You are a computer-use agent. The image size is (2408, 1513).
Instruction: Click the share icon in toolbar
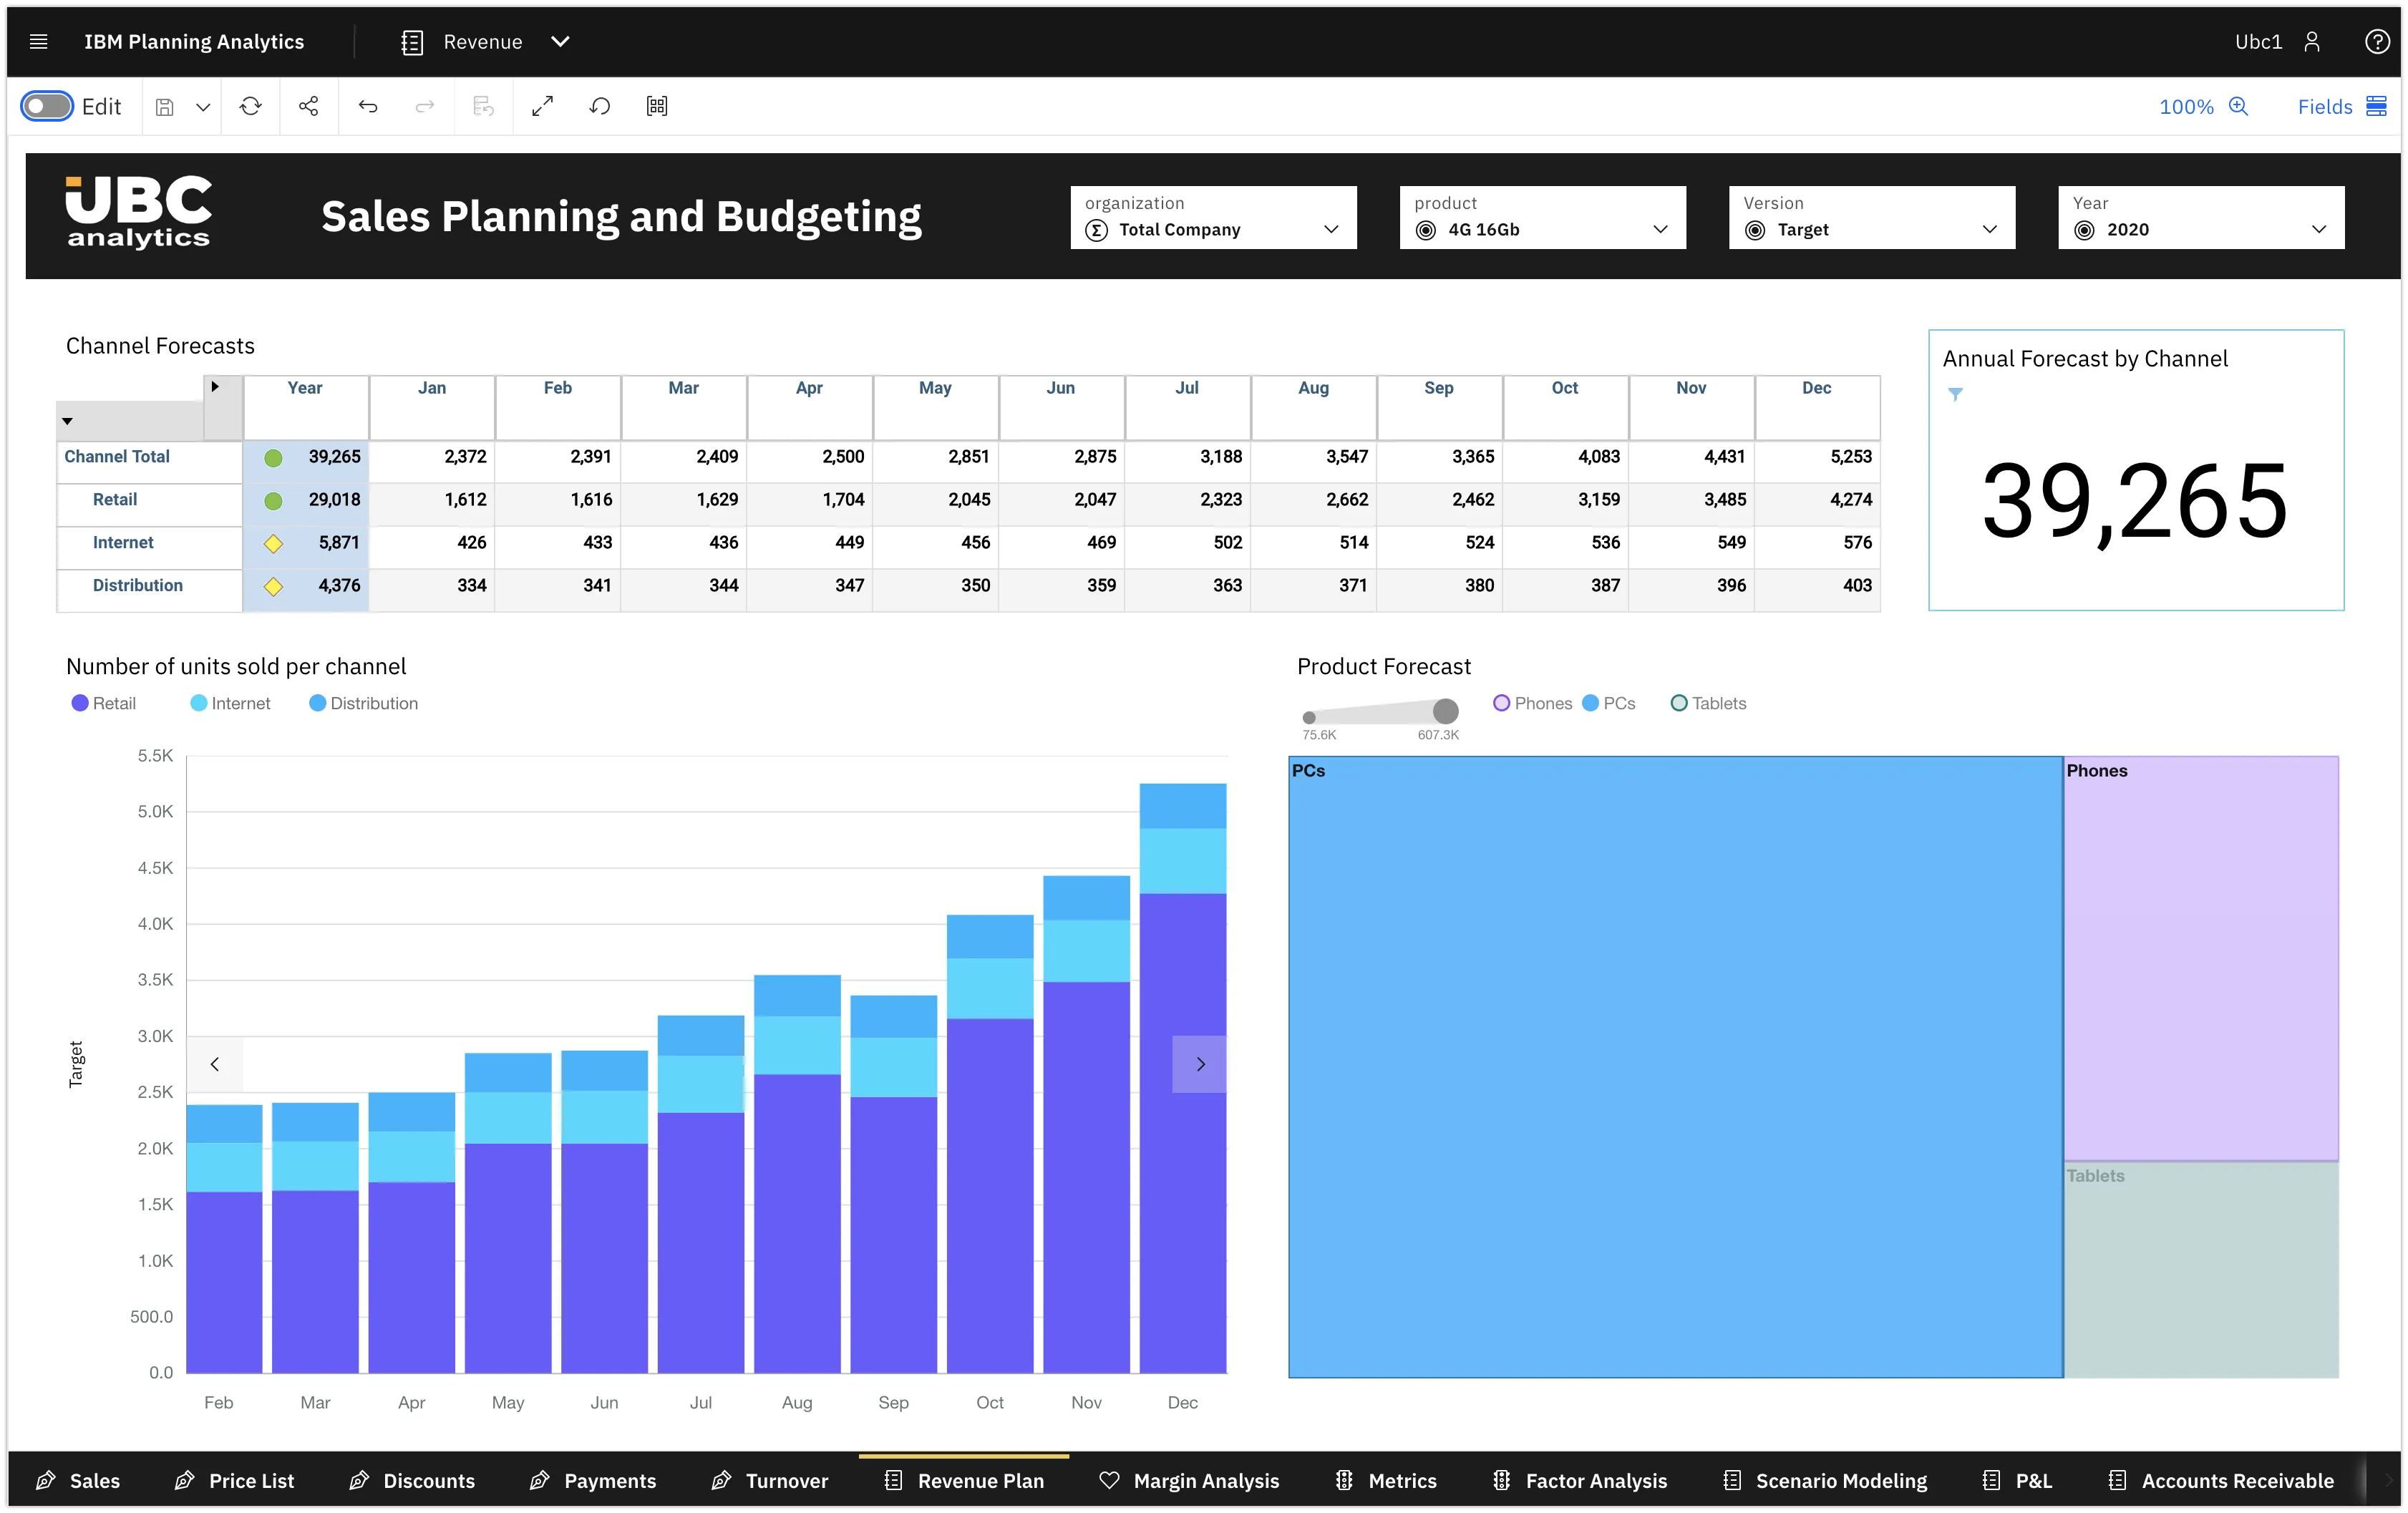309,106
